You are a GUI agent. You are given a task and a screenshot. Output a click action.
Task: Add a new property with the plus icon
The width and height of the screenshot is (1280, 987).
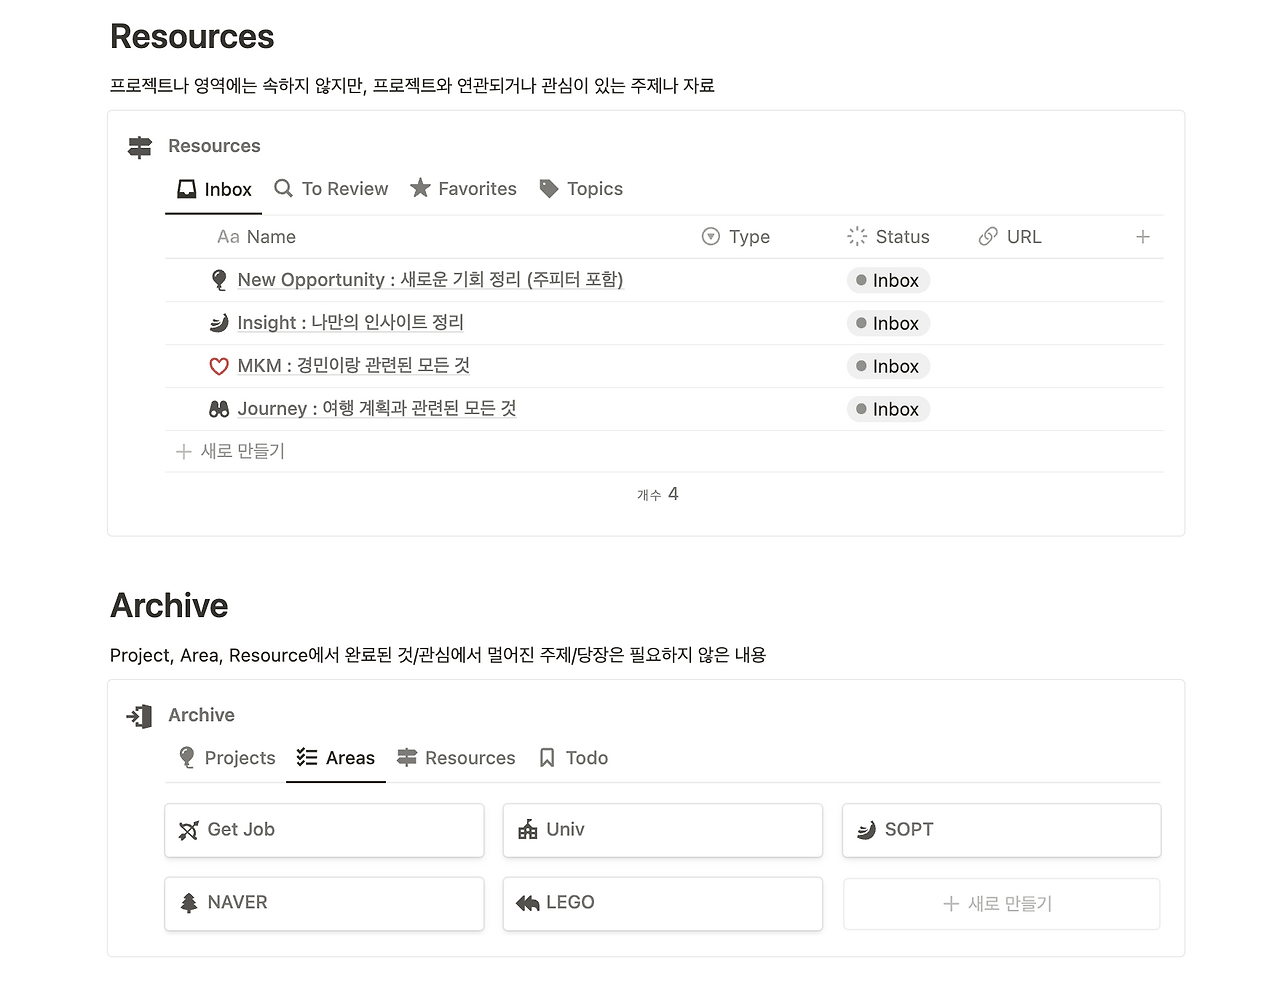pos(1142,237)
